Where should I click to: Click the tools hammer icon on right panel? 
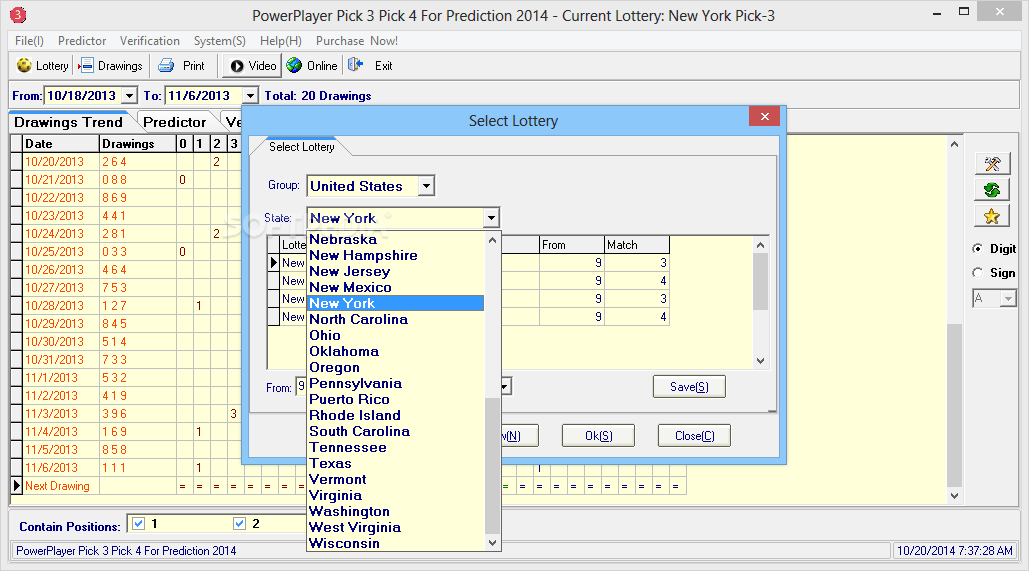[992, 163]
